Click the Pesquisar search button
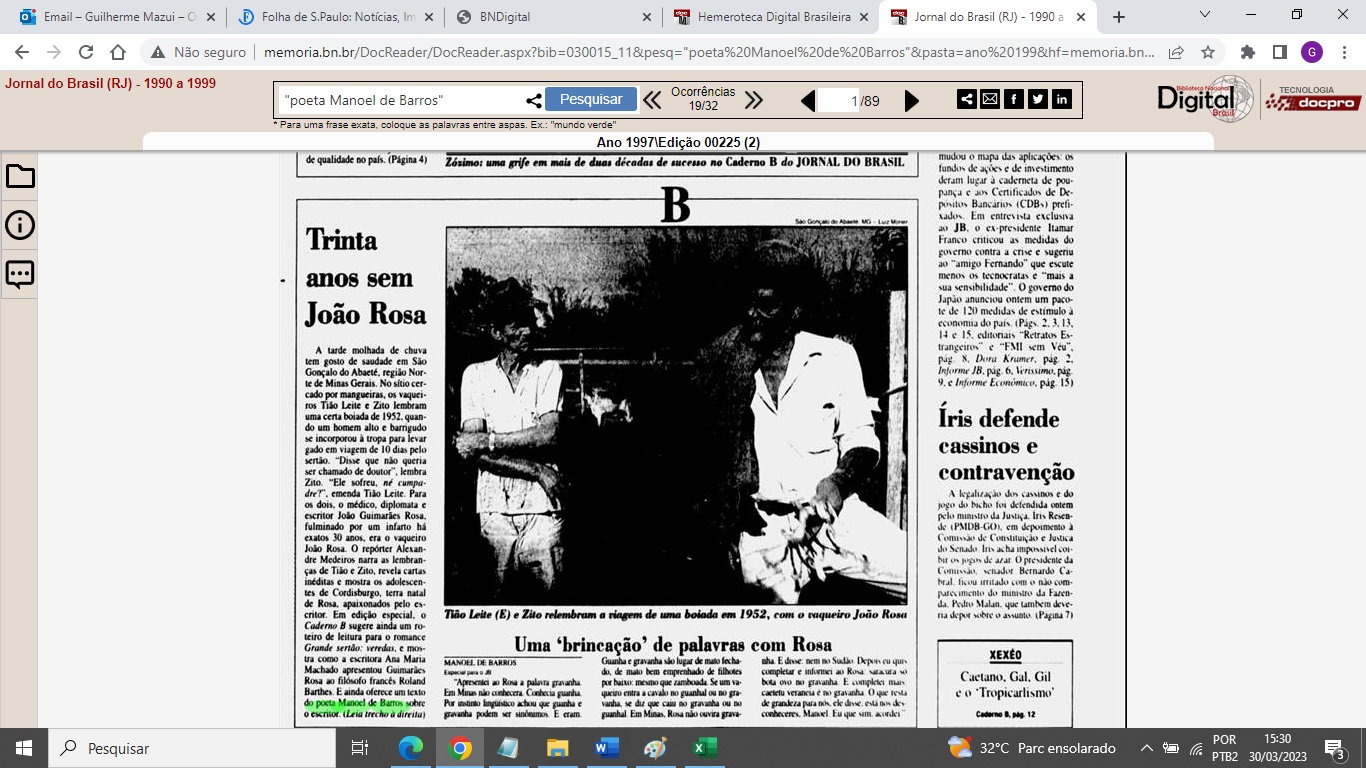The width and height of the screenshot is (1366, 768). pyautogui.click(x=591, y=99)
